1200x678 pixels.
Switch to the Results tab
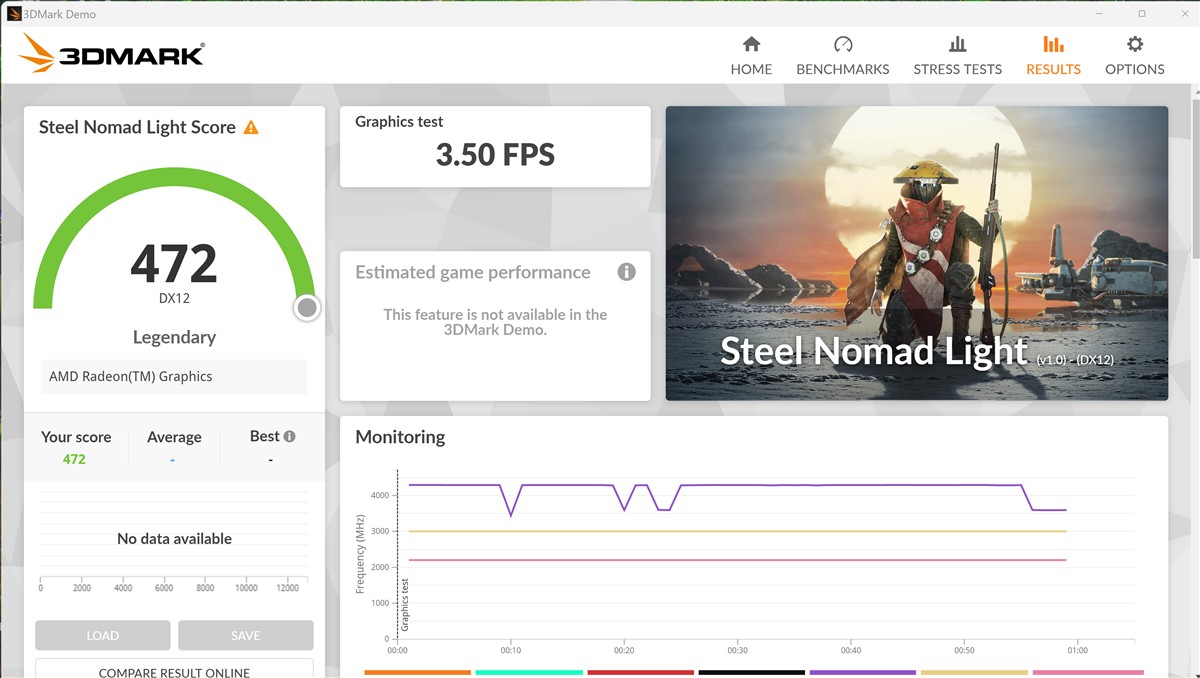(1053, 56)
